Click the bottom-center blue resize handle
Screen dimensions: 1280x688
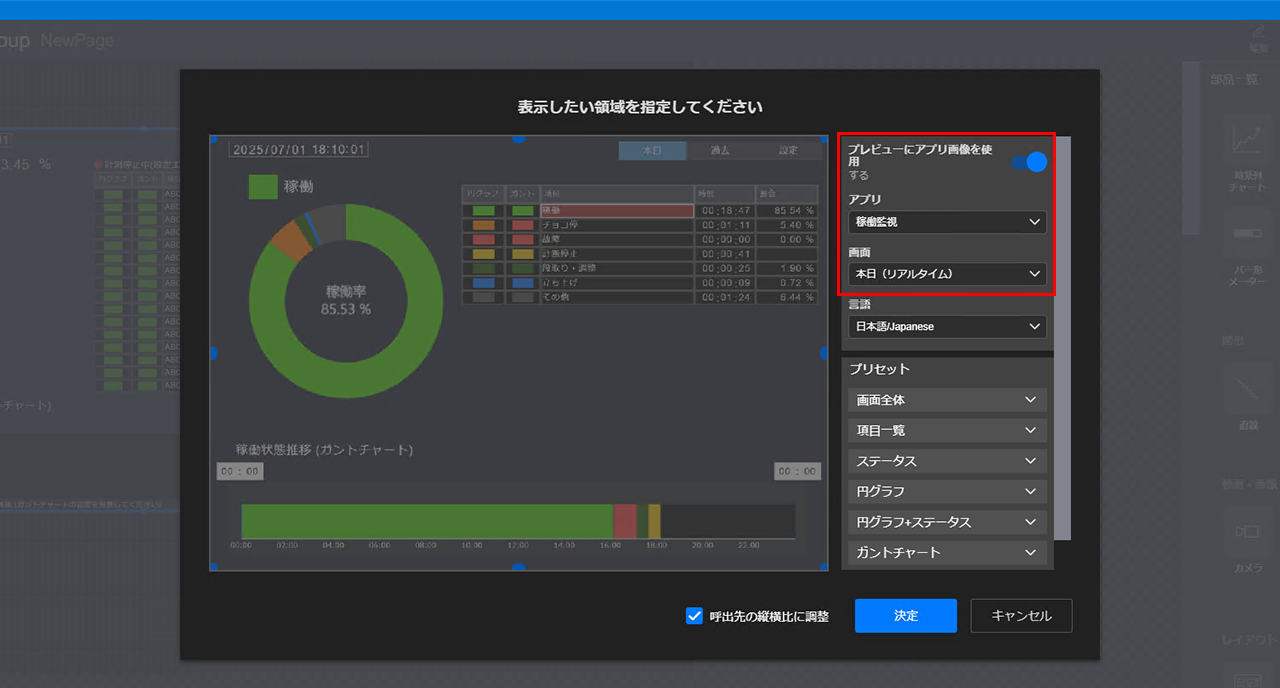click(x=518, y=568)
